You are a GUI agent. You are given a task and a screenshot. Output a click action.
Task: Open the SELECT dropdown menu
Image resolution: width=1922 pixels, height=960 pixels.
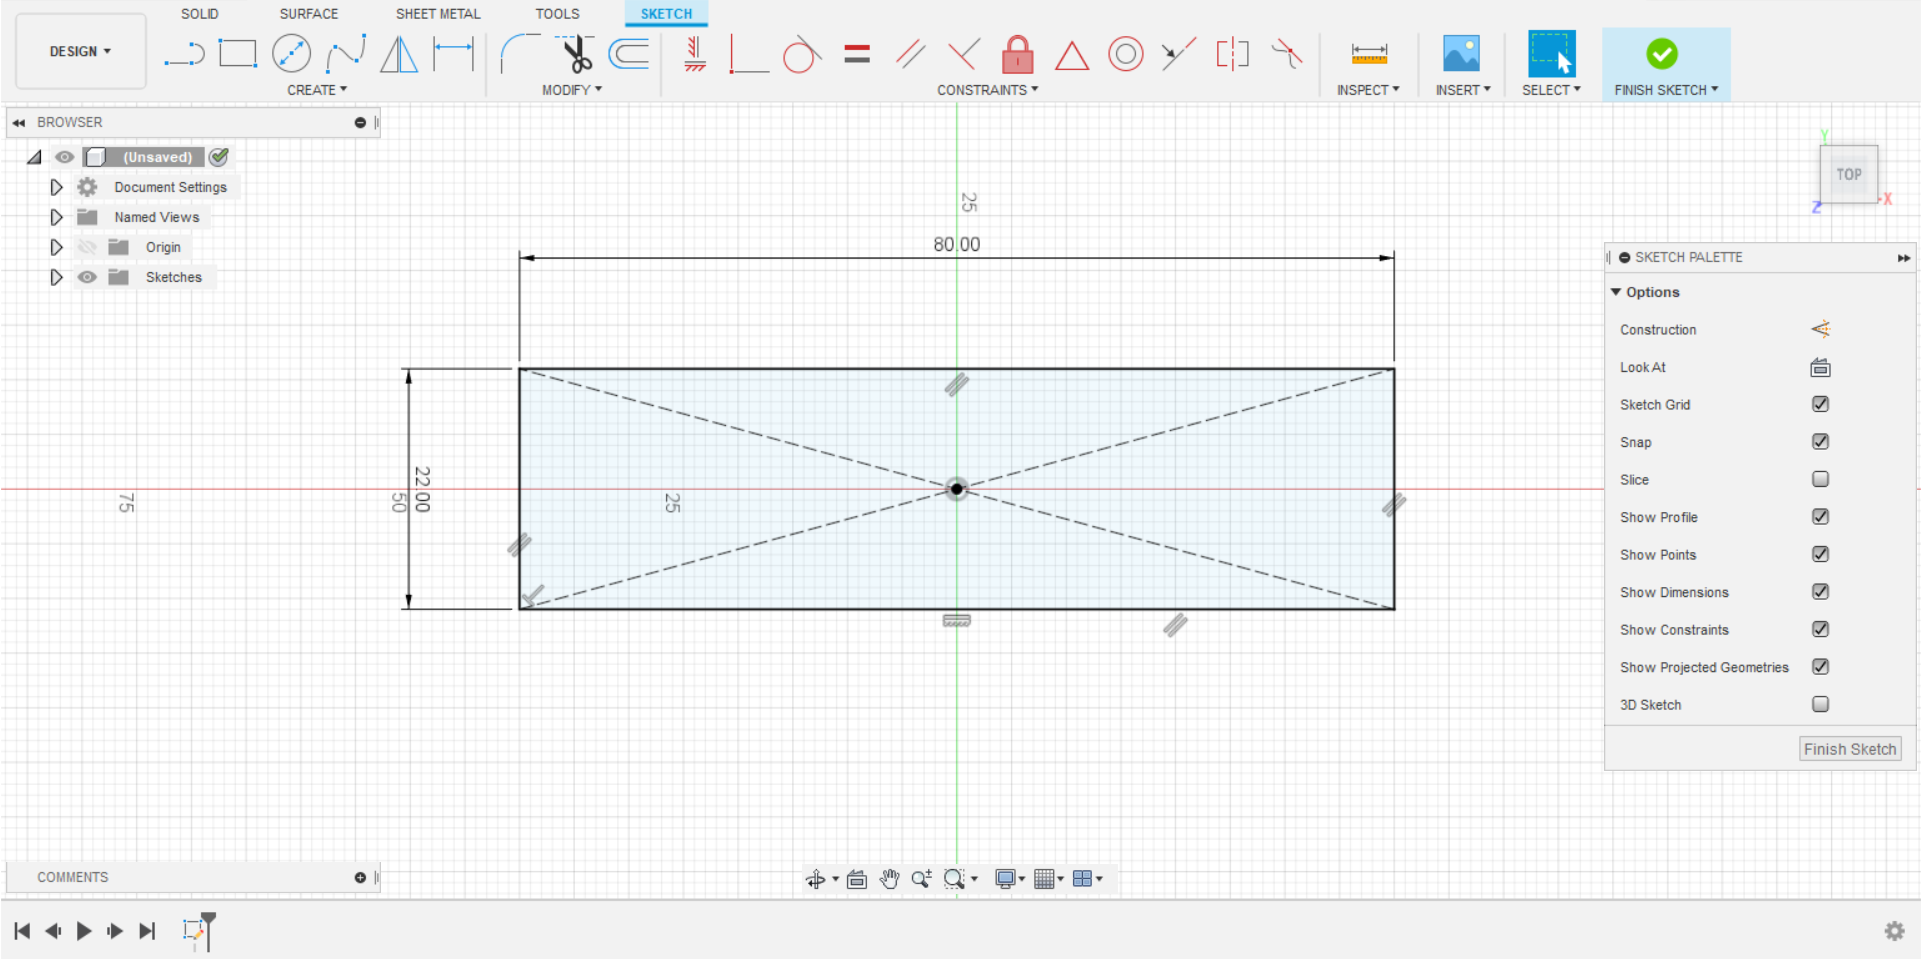point(1551,90)
